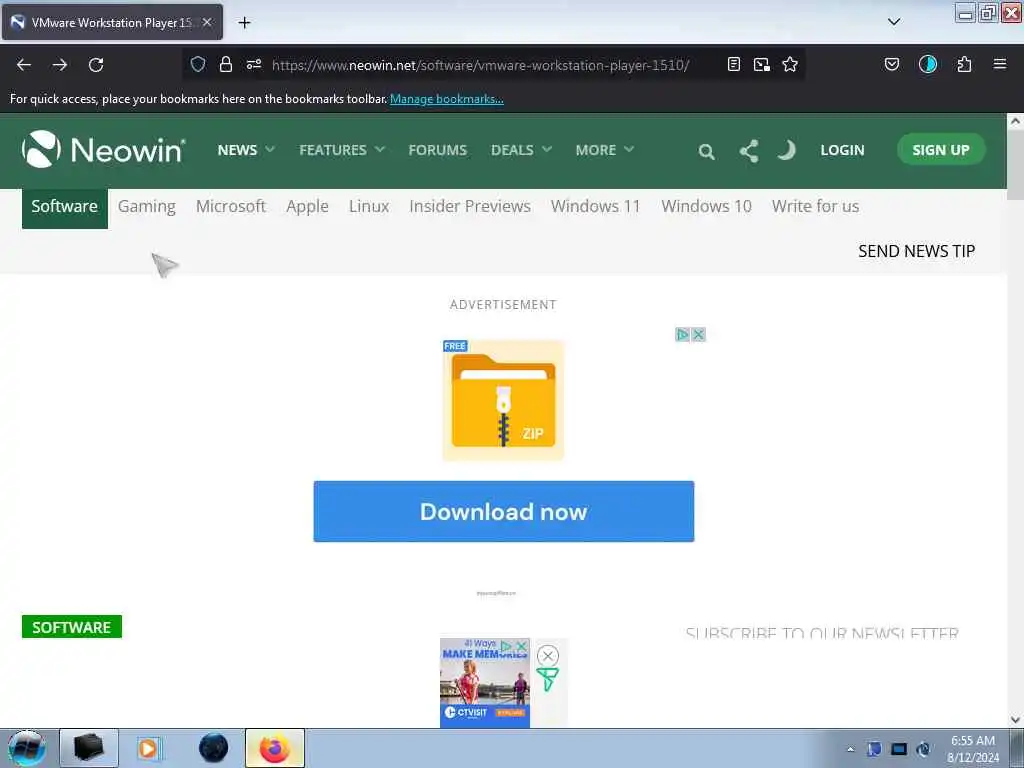
Task: Close the bottom floating ad circle X
Action: coord(548,656)
